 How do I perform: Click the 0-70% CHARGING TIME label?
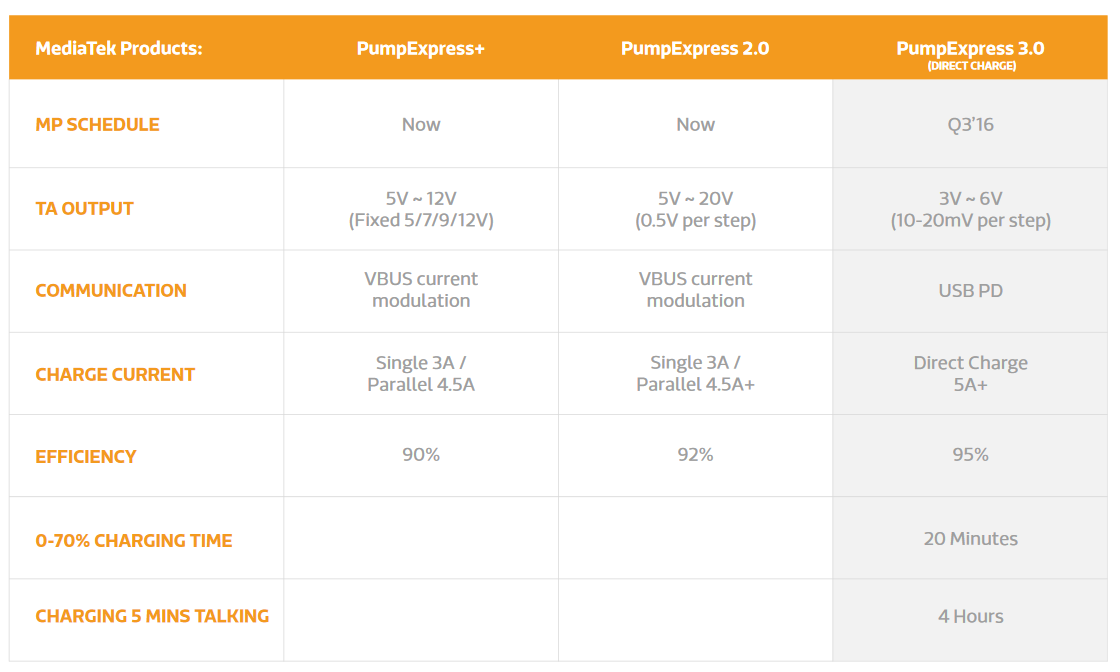134,541
